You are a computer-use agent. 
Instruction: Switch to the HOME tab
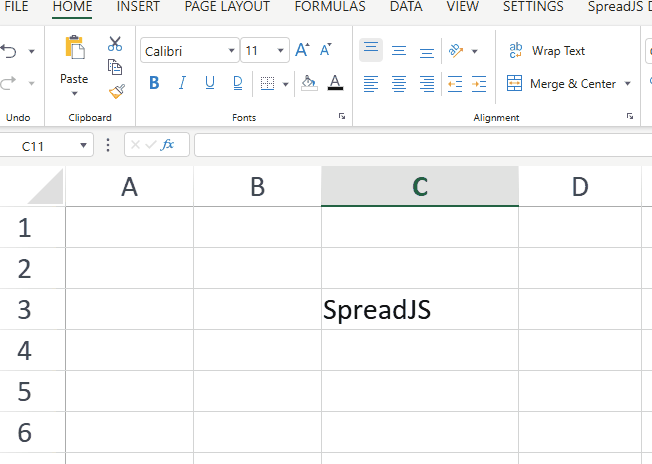[x=72, y=7]
